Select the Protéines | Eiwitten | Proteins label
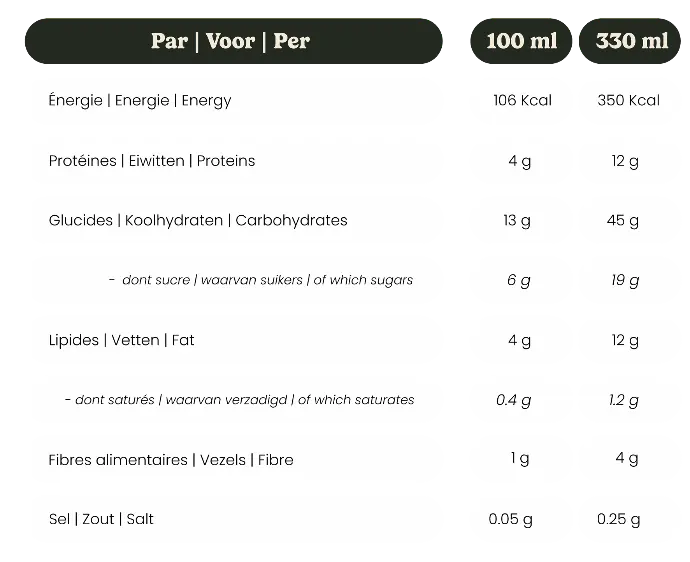 (x=152, y=160)
